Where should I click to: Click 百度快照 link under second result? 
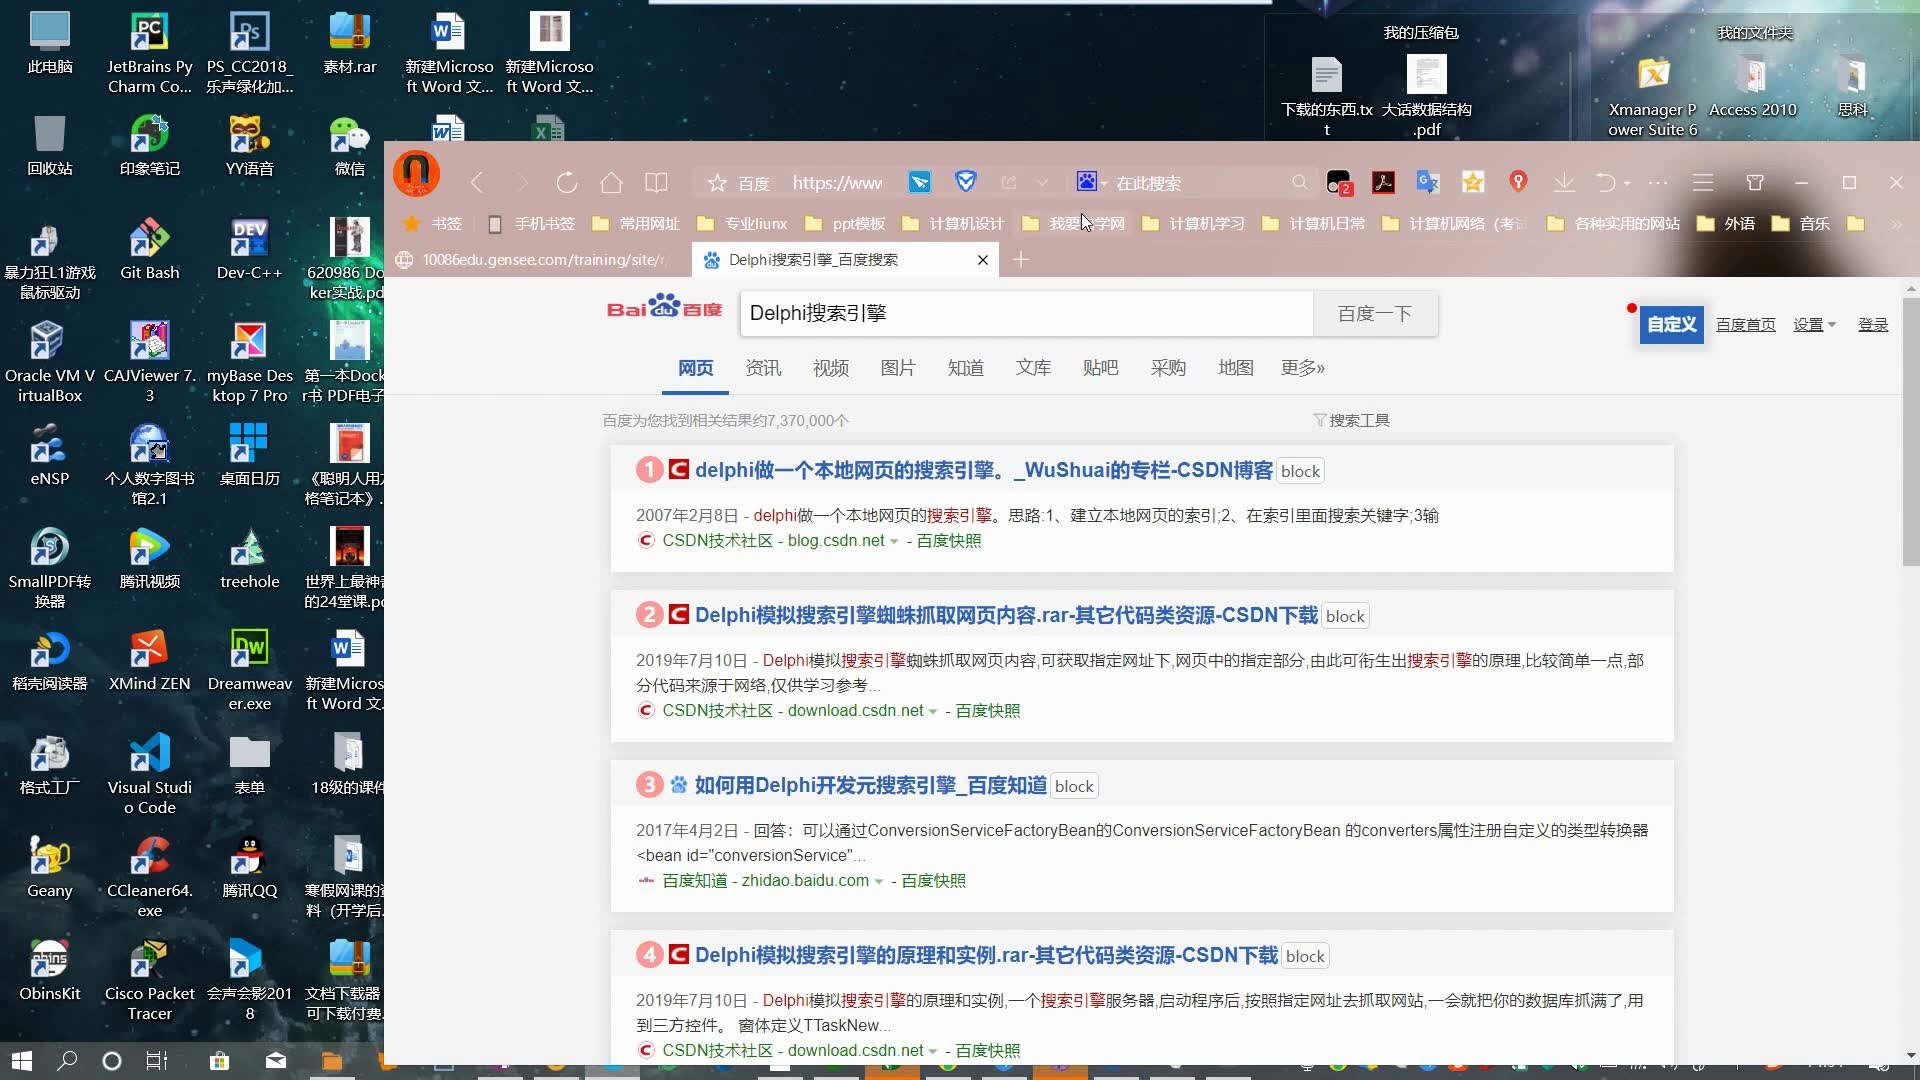coord(988,711)
